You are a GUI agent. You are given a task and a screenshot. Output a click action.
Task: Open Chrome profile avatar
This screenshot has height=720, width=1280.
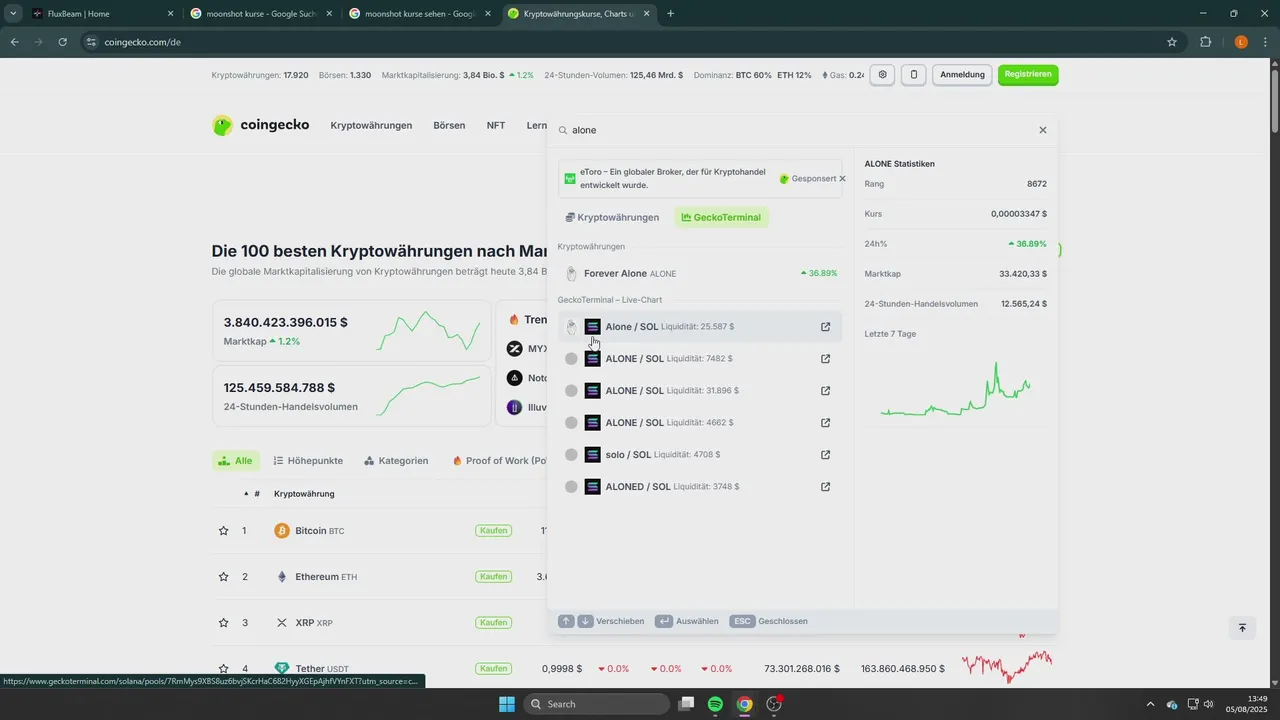point(1241,42)
